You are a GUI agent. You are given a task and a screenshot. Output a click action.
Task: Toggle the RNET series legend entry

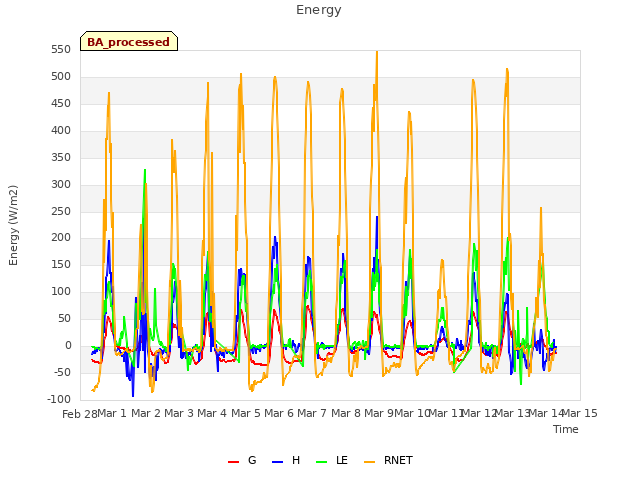[x=388, y=460]
